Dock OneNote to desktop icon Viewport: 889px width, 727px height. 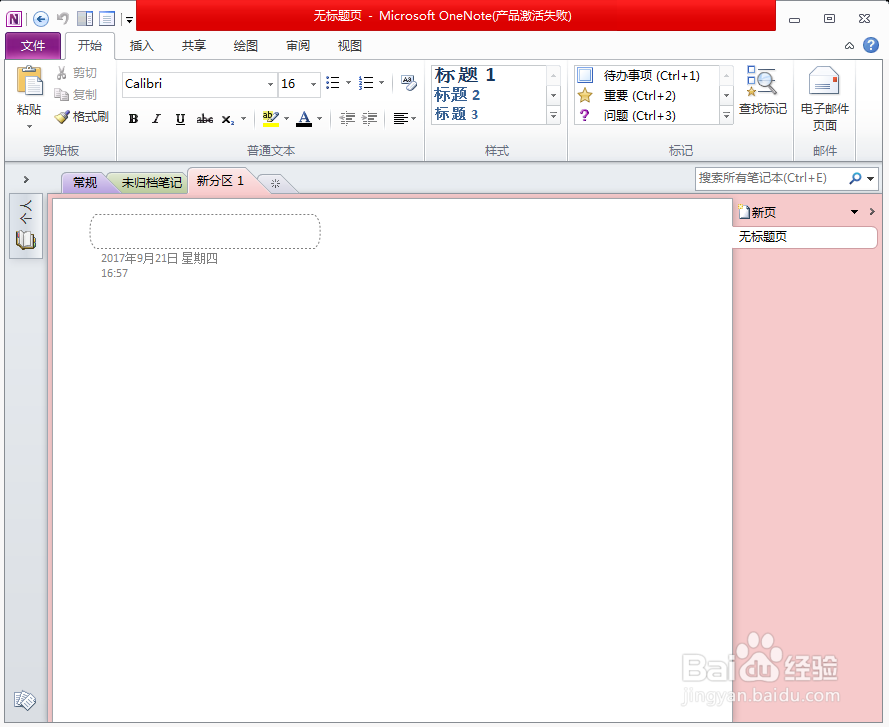pos(85,19)
